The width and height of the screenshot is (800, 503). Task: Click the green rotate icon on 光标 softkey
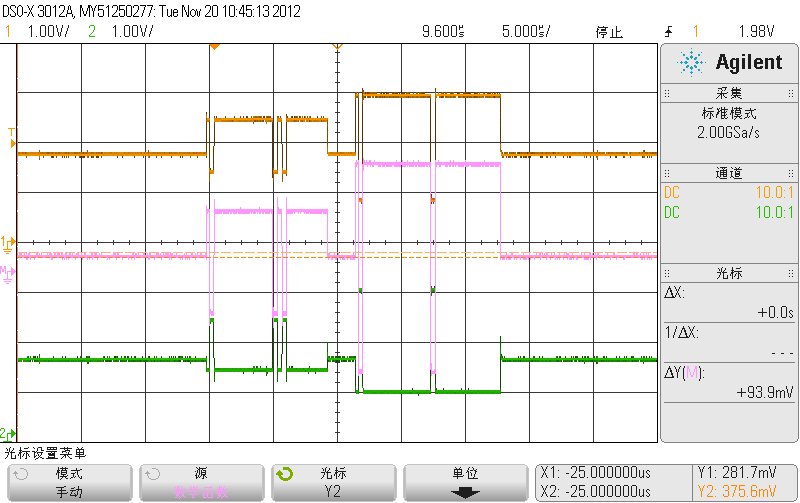285,474
